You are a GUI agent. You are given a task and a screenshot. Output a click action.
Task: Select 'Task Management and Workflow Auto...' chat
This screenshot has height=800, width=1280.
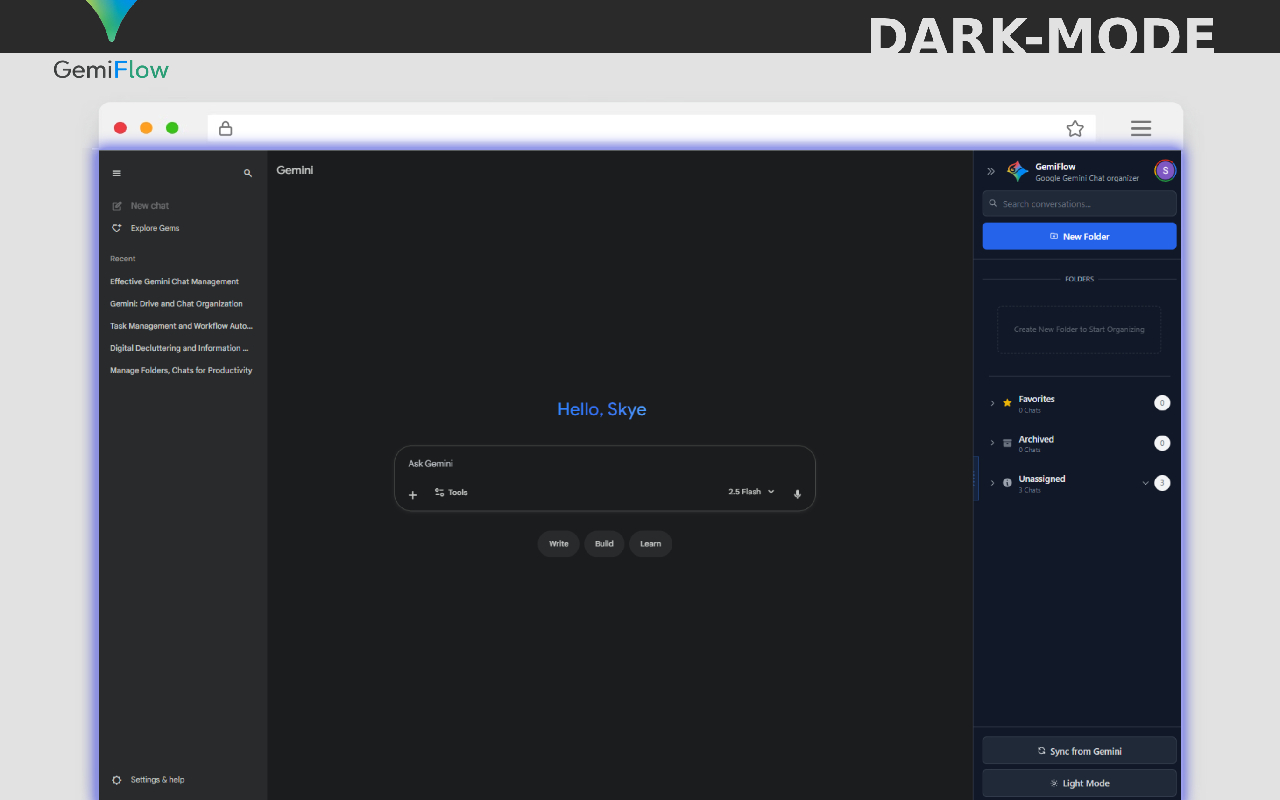click(181, 326)
